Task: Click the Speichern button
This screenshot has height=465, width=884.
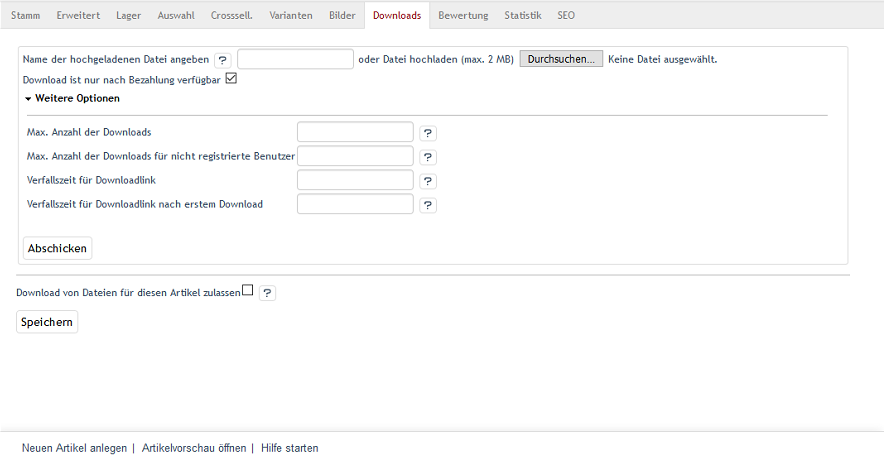Action: point(47,322)
